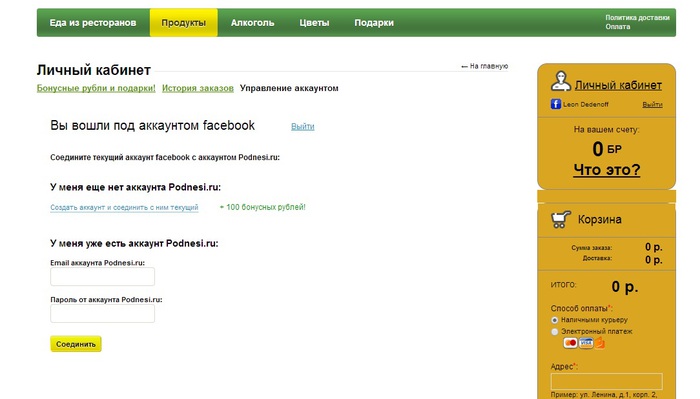Click the Facebook icon next to Leon Dedenoff
Screen dimensions: 700x399
click(555, 104)
